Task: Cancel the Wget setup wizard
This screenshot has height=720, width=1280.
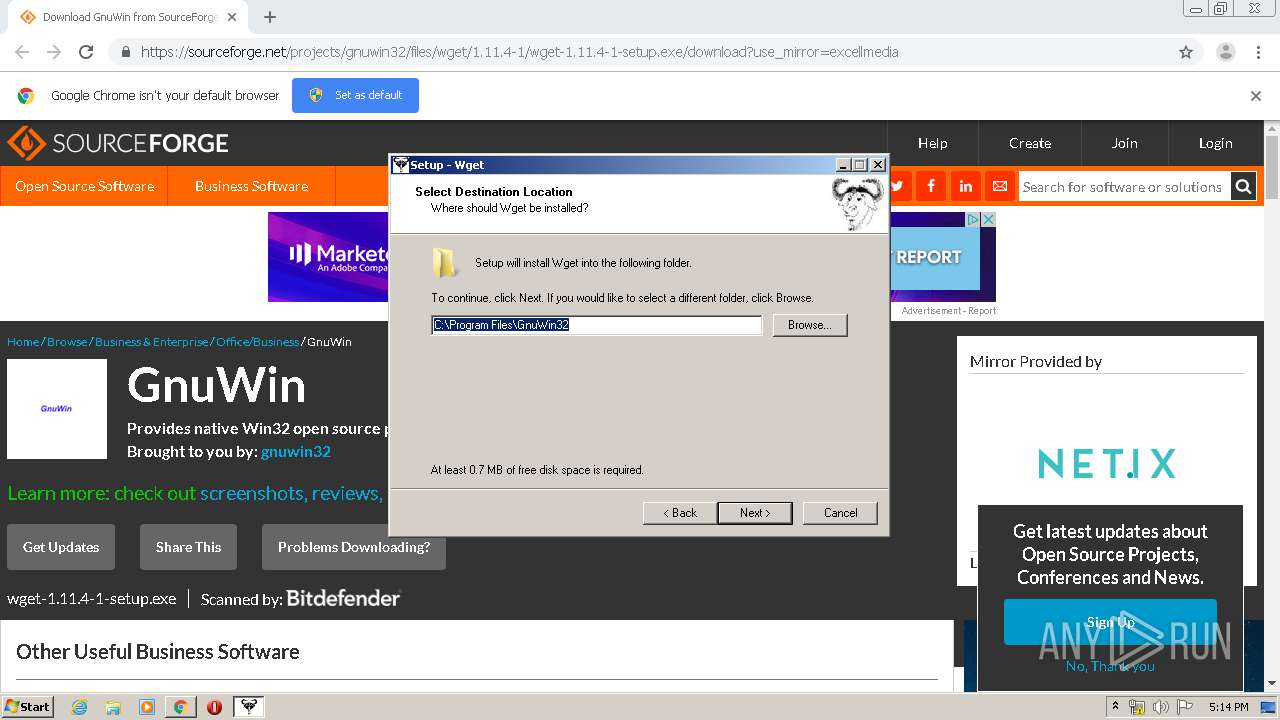Action: [840, 513]
